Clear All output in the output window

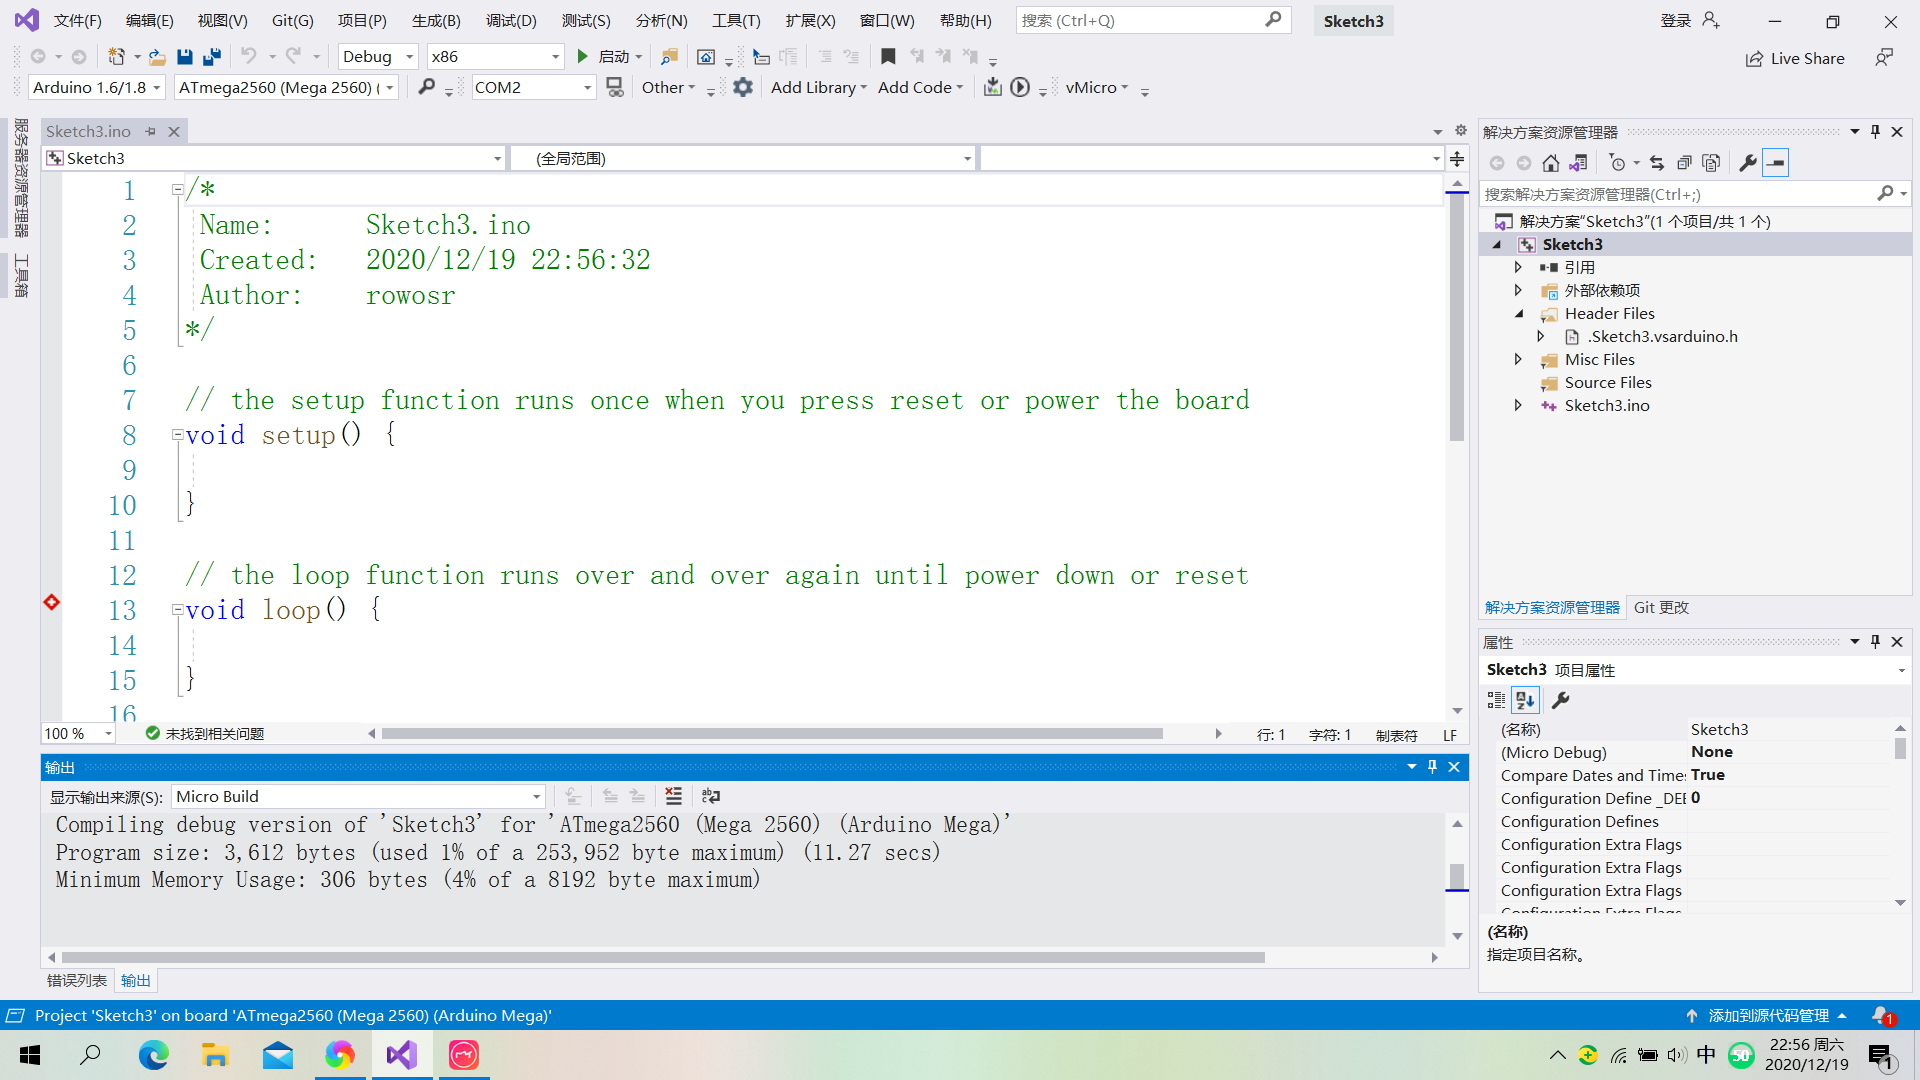pyautogui.click(x=674, y=796)
